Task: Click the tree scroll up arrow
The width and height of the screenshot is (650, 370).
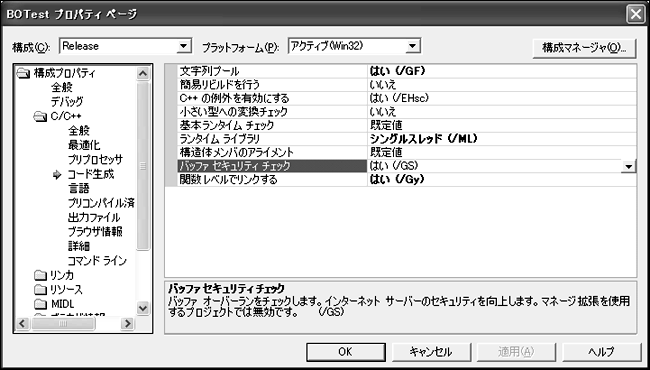Action: tap(143, 75)
